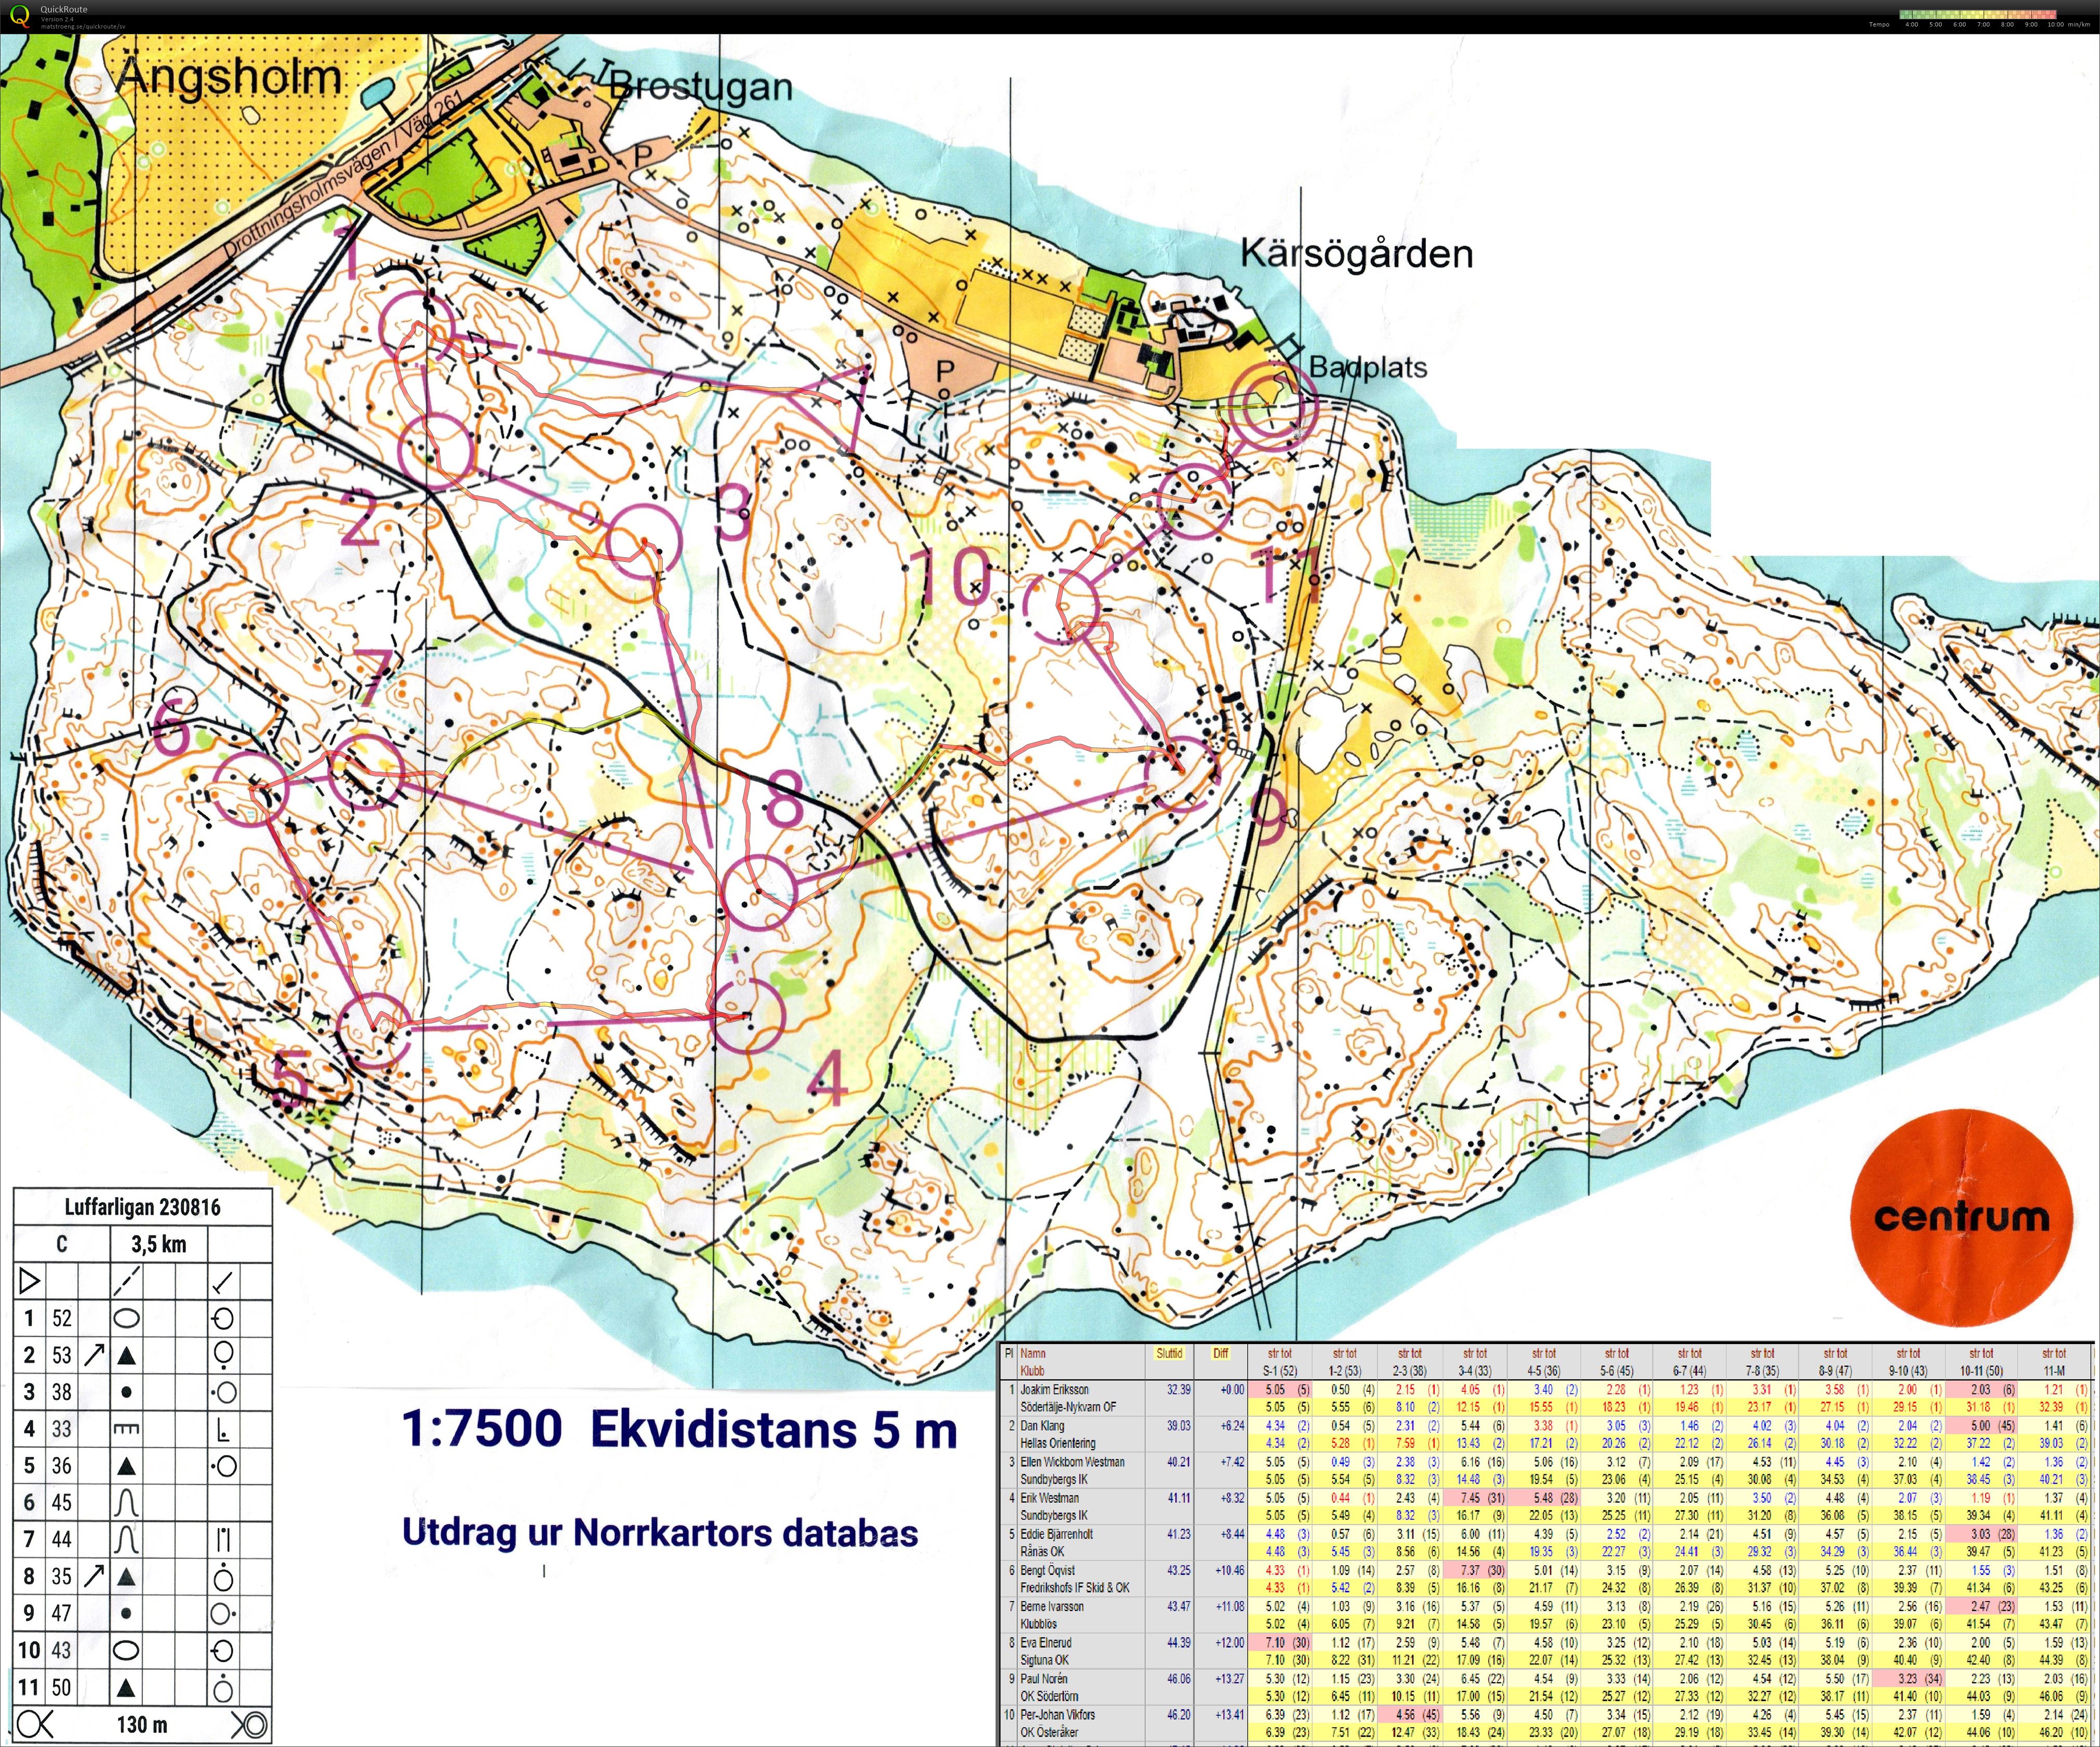Select the 'Bengt Öqvist' name

point(1049,1570)
